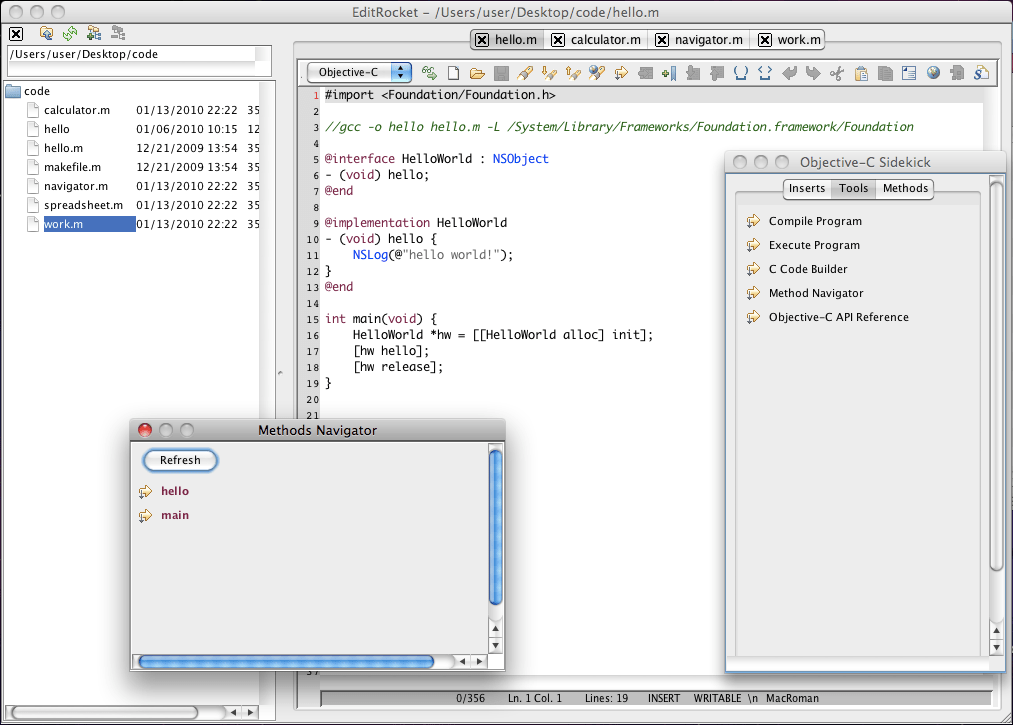1013x725 pixels.
Task: Select makefile.m in the file list
Action: 72,167
